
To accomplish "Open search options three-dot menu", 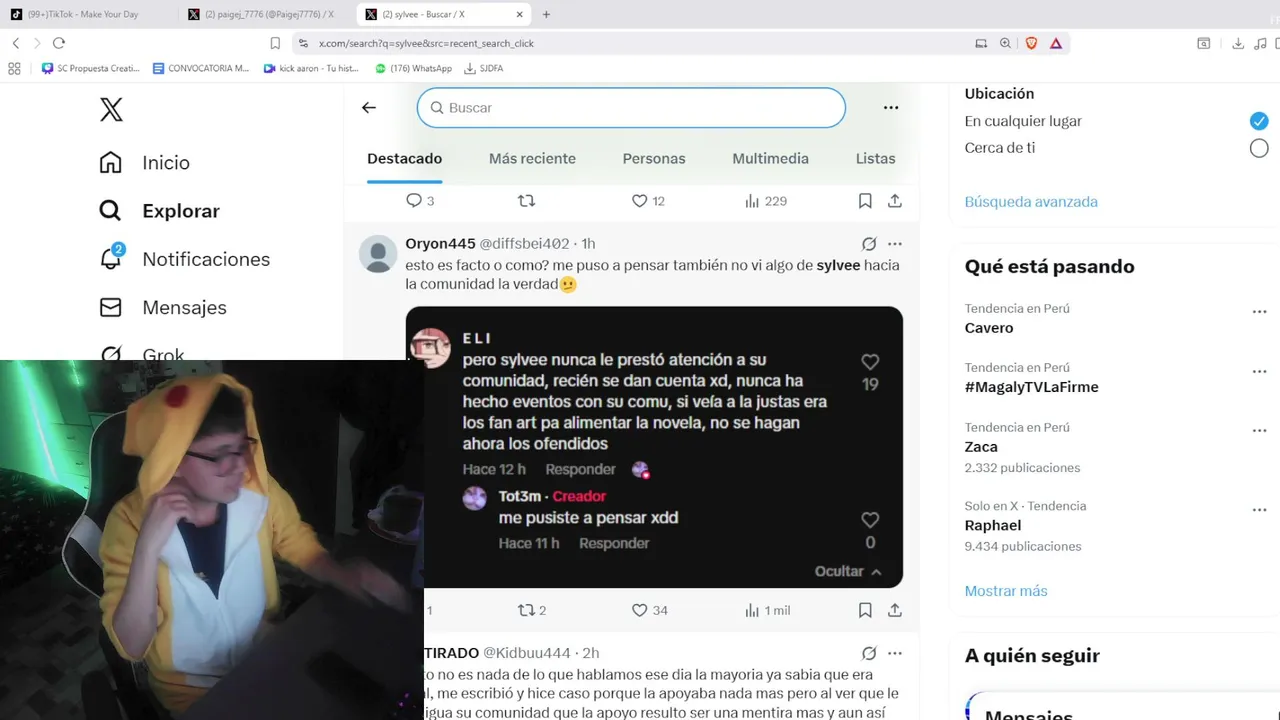I will pyautogui.click(x=891, y=108).
